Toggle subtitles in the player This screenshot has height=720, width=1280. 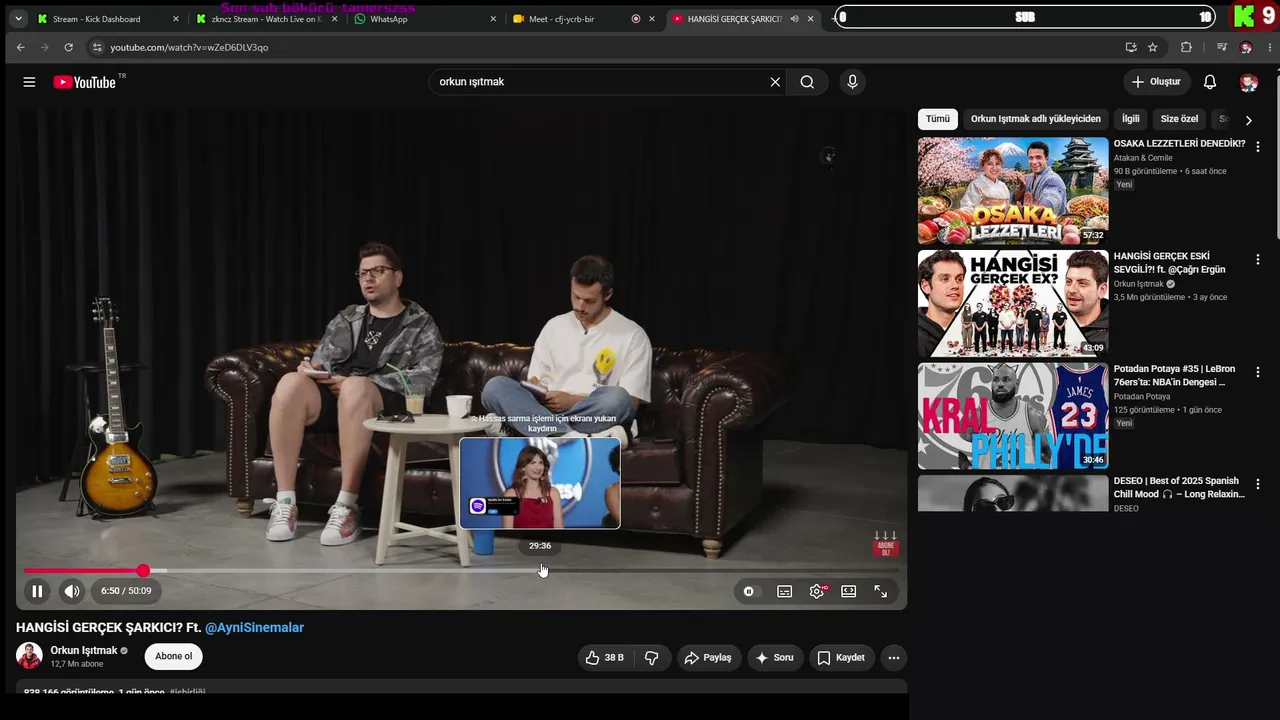(x=785, y=591)
